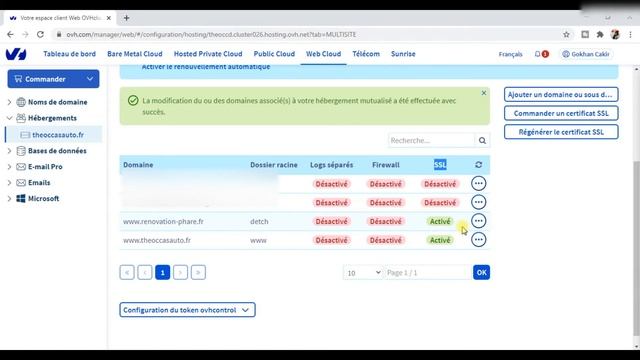The height and width of the screenshot is (360, 640).
Task: Click the Logs séparés column header
Action: tap(331, 165)
